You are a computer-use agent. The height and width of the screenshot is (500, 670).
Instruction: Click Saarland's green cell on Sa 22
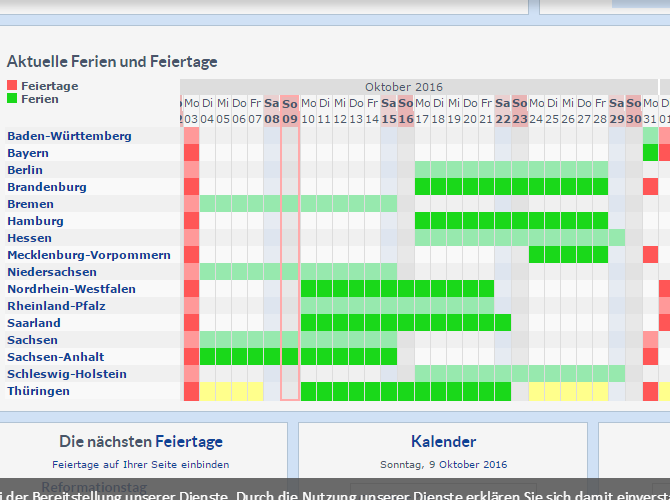(x=503, y=323)
